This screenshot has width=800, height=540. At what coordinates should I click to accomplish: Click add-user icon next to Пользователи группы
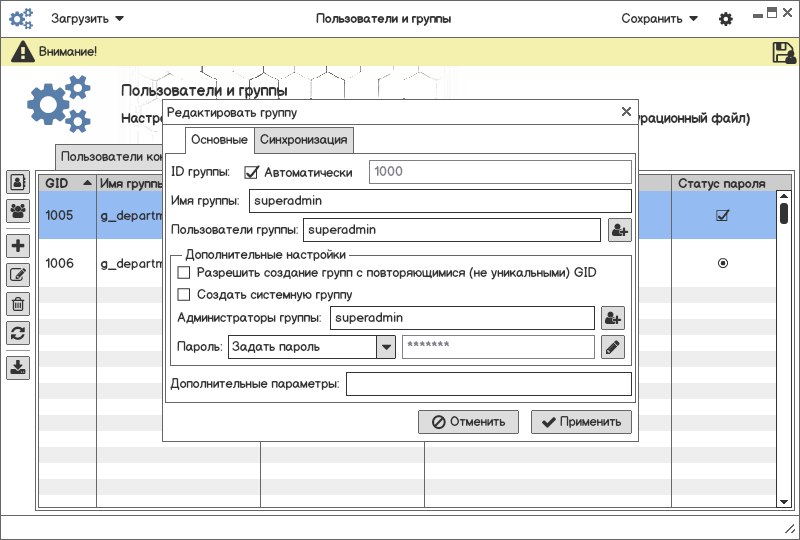tap(619, 230)
